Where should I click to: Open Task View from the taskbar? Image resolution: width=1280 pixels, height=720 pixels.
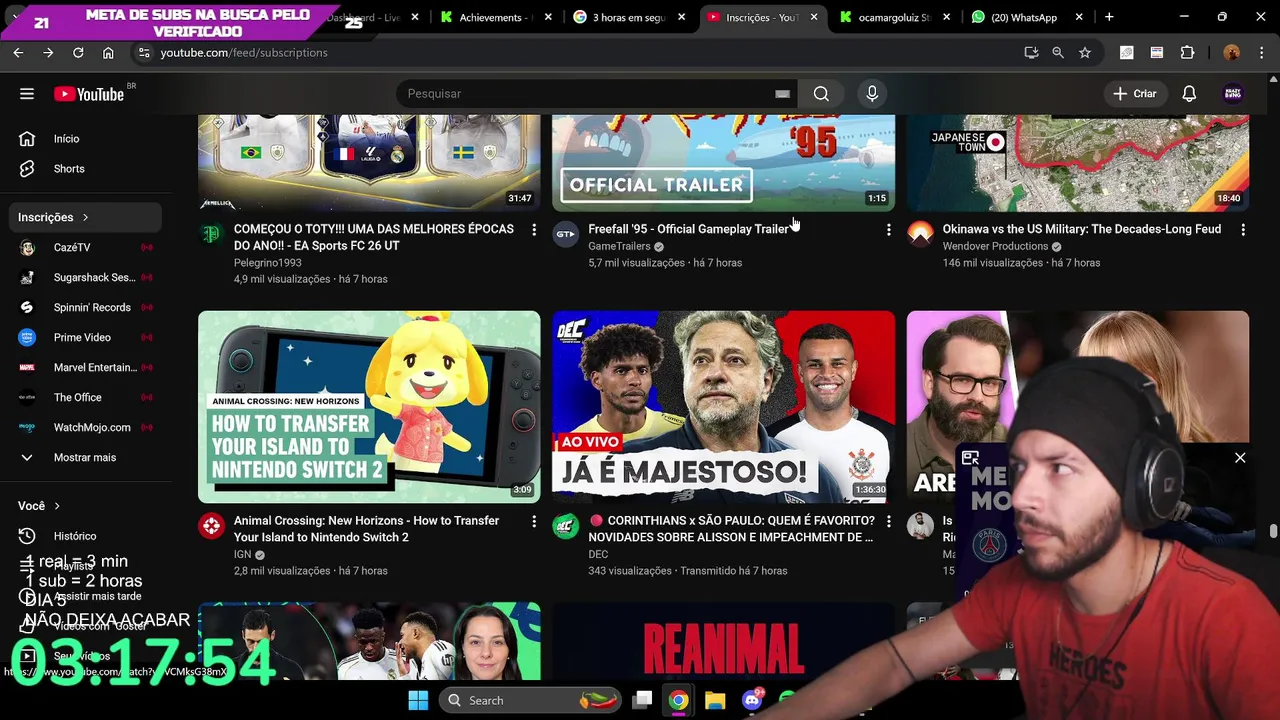pyautogui.click(x=642, y=700)
